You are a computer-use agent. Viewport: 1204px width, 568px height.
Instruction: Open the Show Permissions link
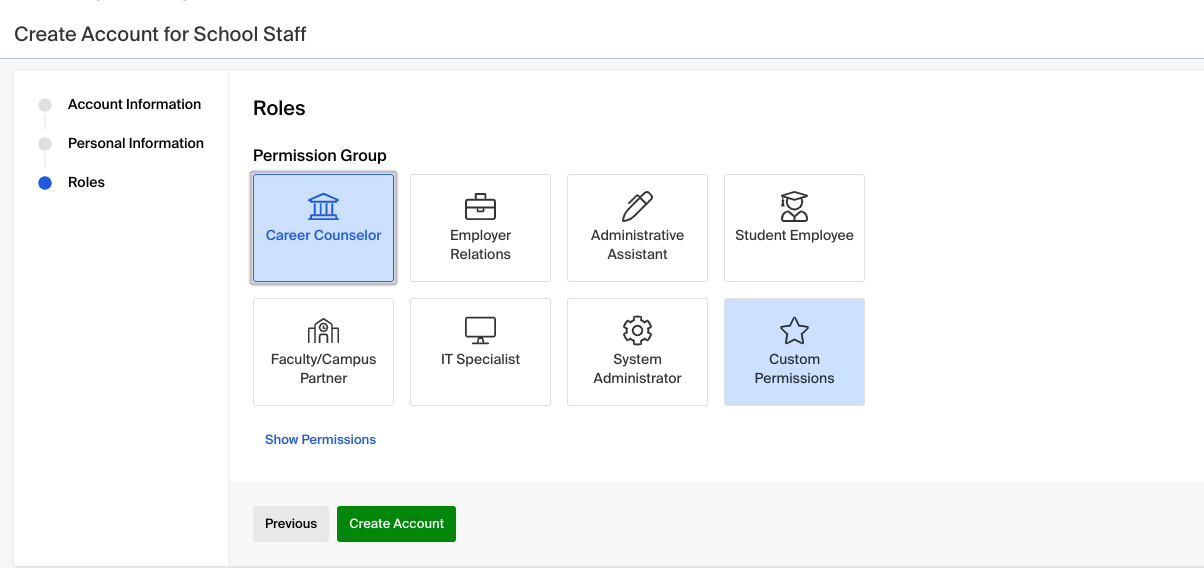[x=320, y=440]
